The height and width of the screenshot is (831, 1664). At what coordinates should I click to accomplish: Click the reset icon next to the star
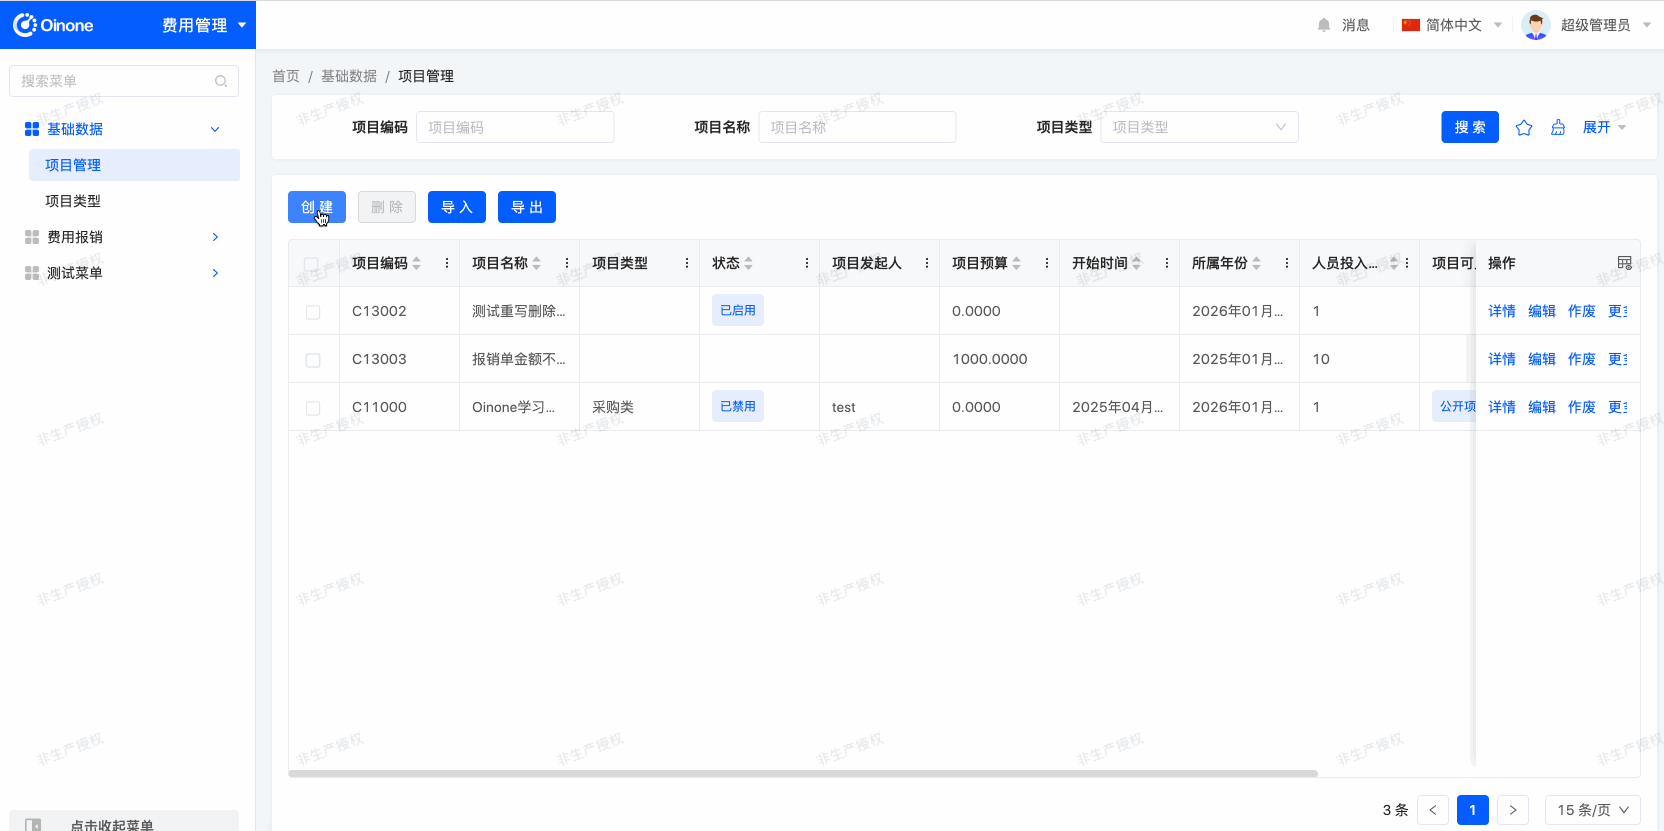(x=1558, y=128)
